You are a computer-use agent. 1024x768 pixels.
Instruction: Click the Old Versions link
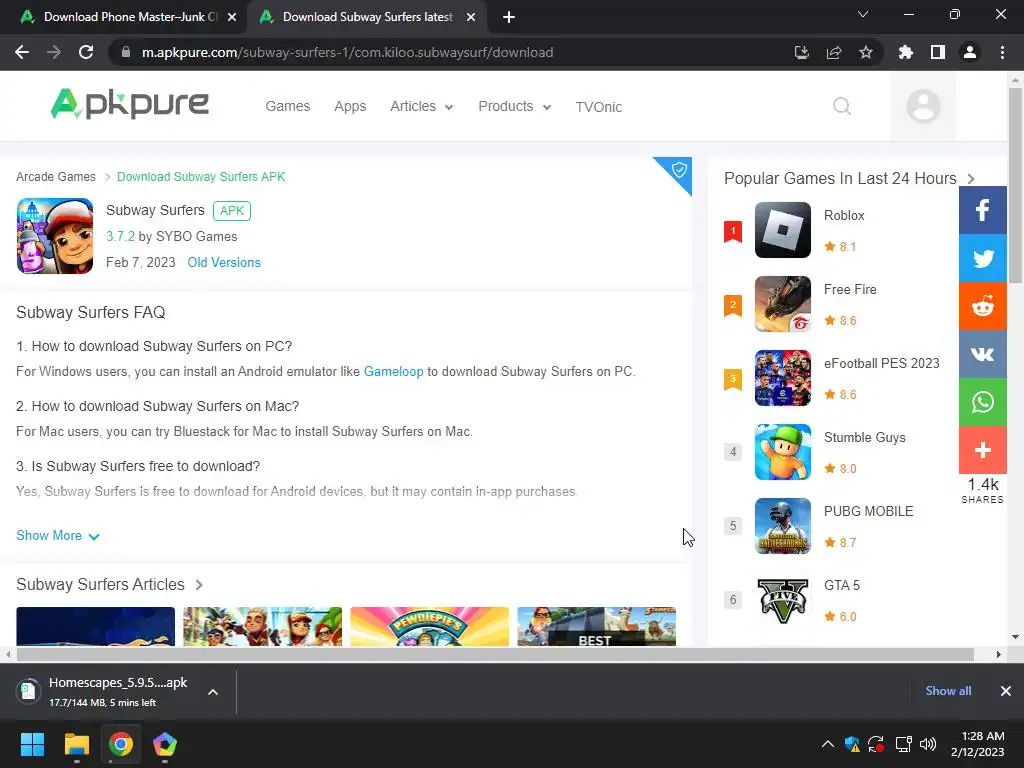[224, 263]
